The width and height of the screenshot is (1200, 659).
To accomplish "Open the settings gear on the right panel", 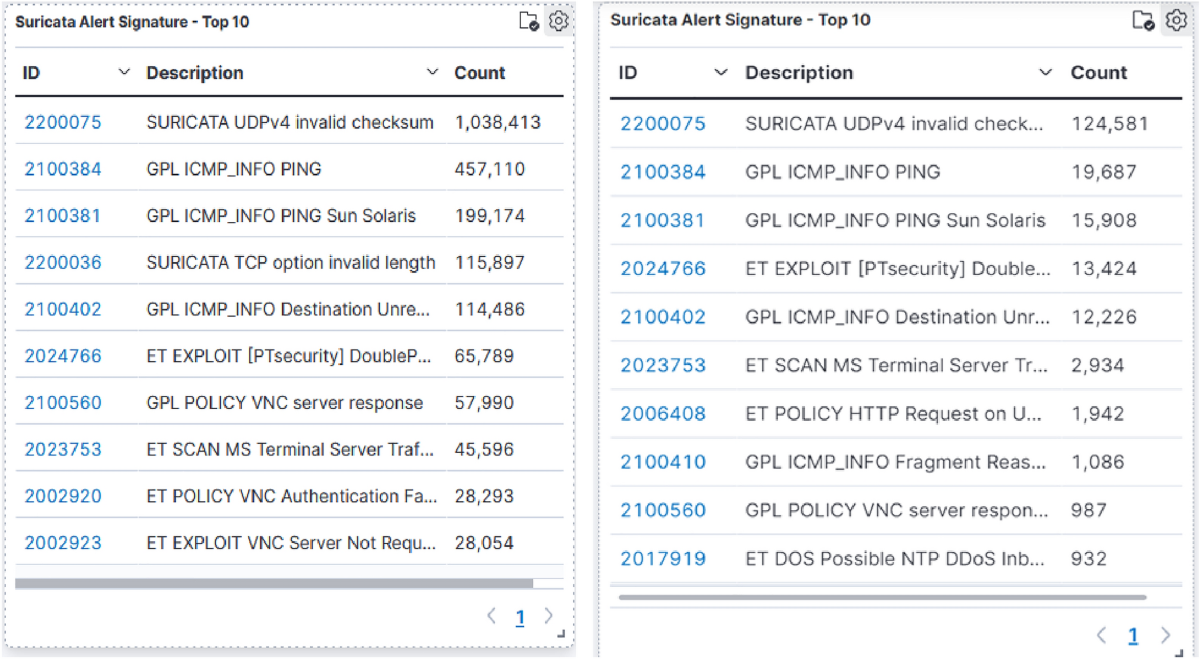I will (x=1174, y=21).
